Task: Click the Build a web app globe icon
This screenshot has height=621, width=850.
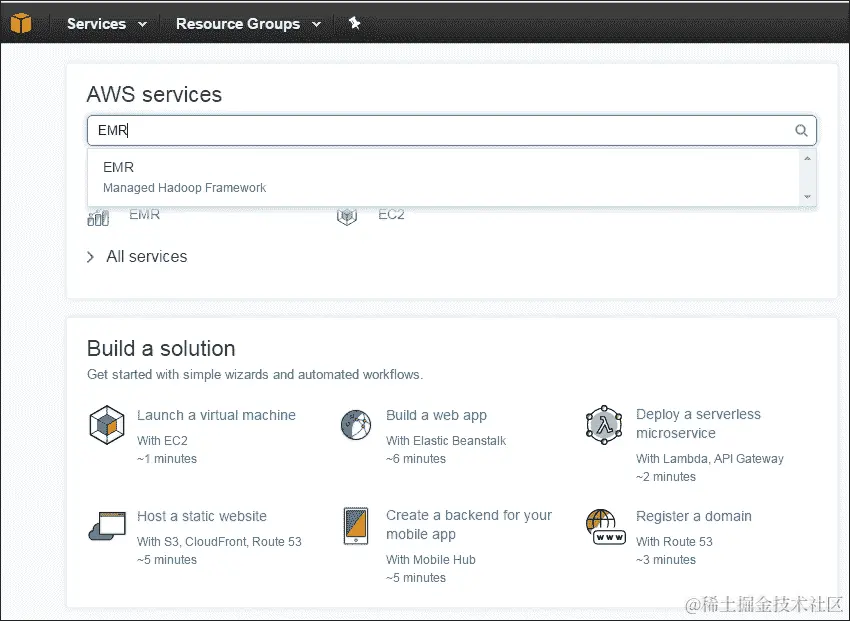Action: coord(356,424)
